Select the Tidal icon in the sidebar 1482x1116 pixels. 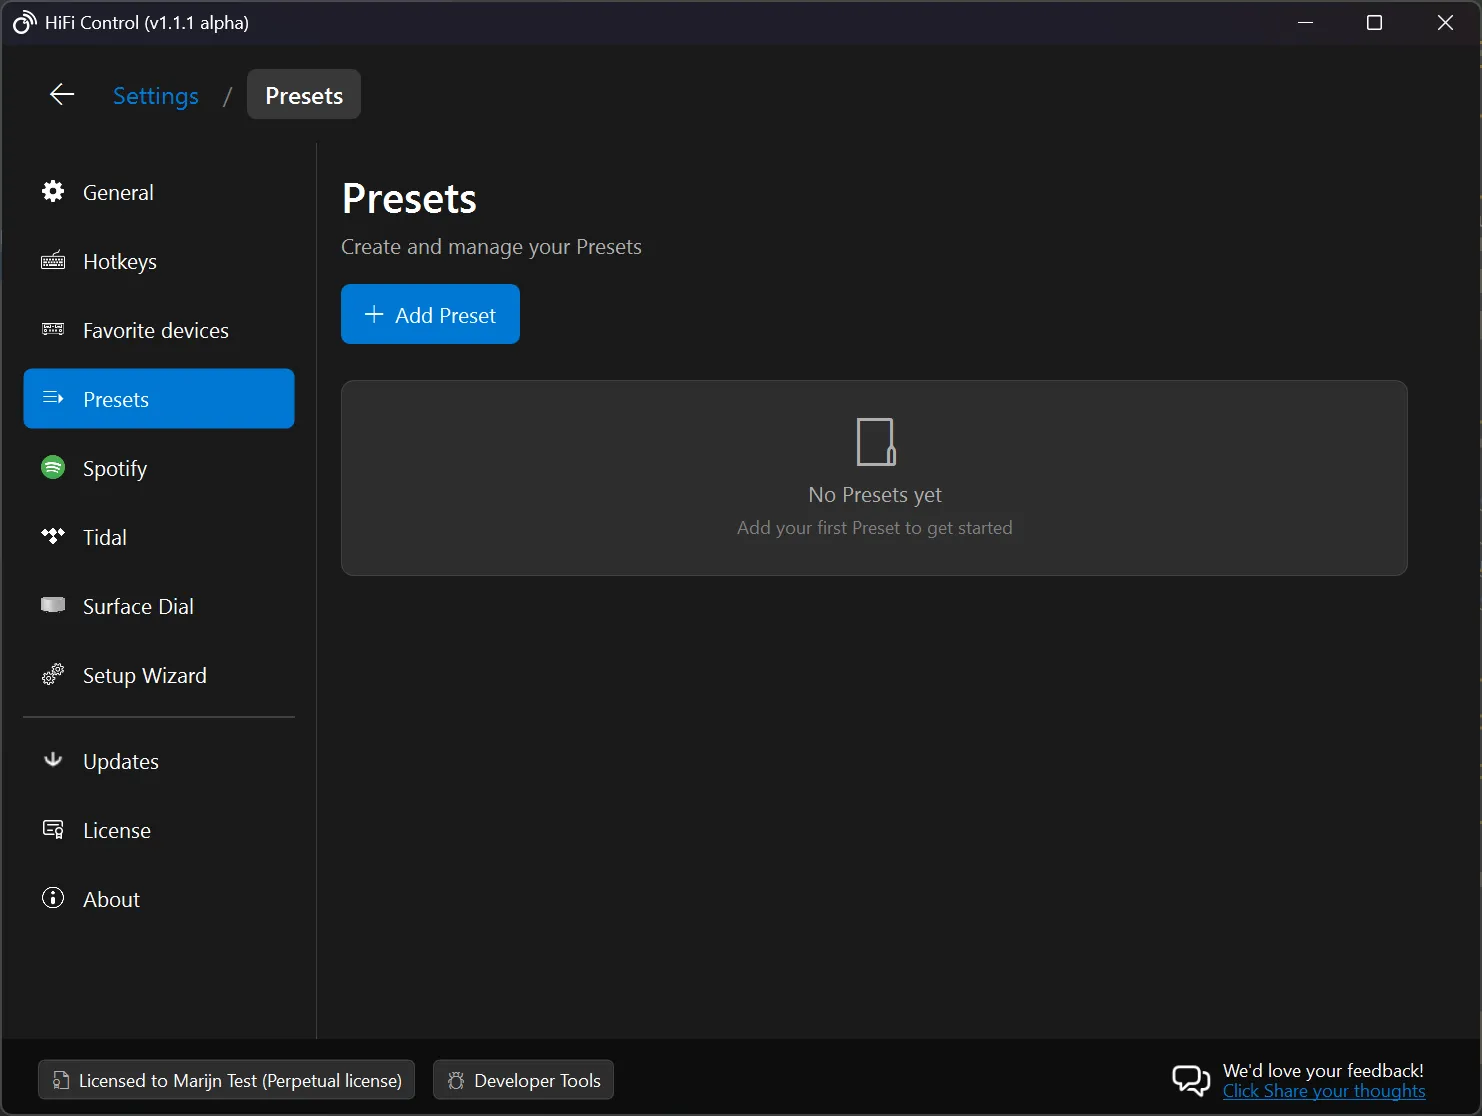click(x=52, y=536)
